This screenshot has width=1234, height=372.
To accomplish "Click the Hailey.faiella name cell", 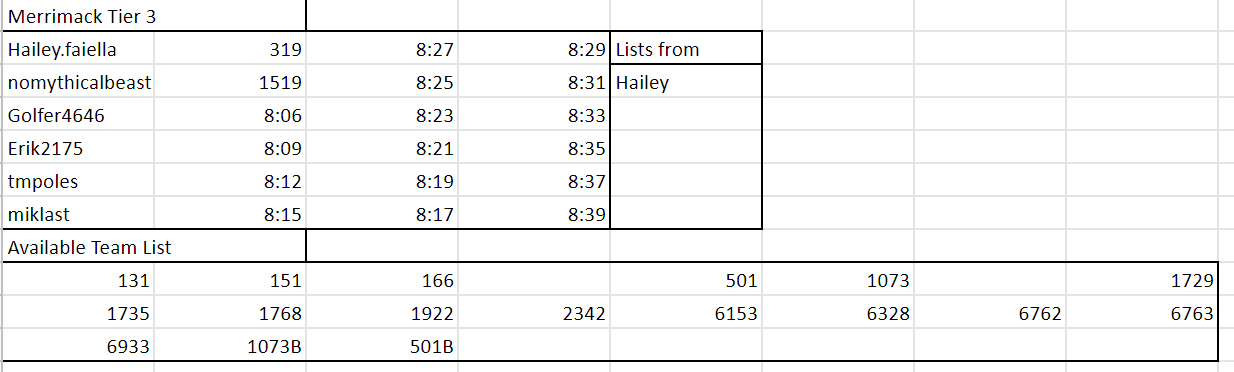I will [x=78, y=49].
